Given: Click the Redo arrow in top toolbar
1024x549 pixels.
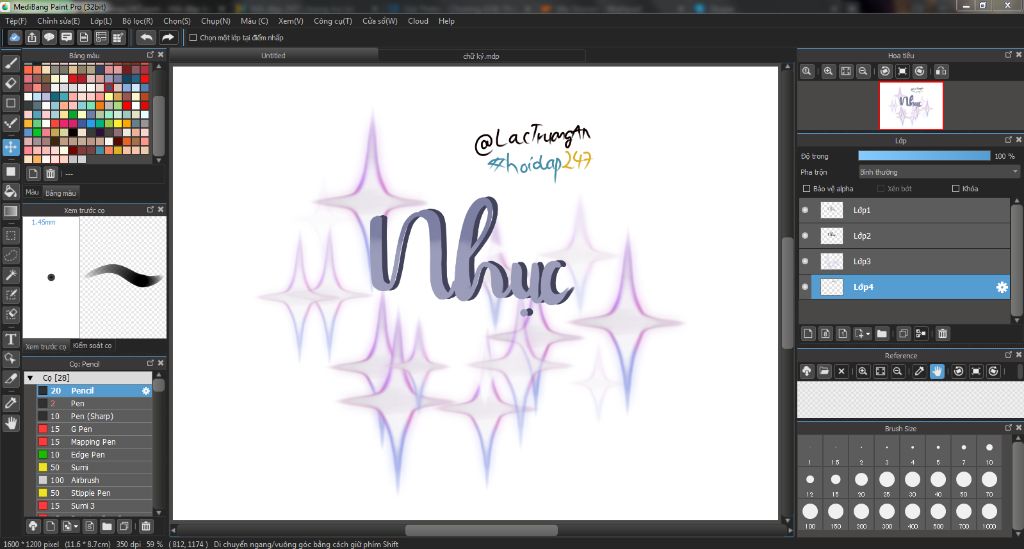Looking at the screenshot, I should 168,37.
